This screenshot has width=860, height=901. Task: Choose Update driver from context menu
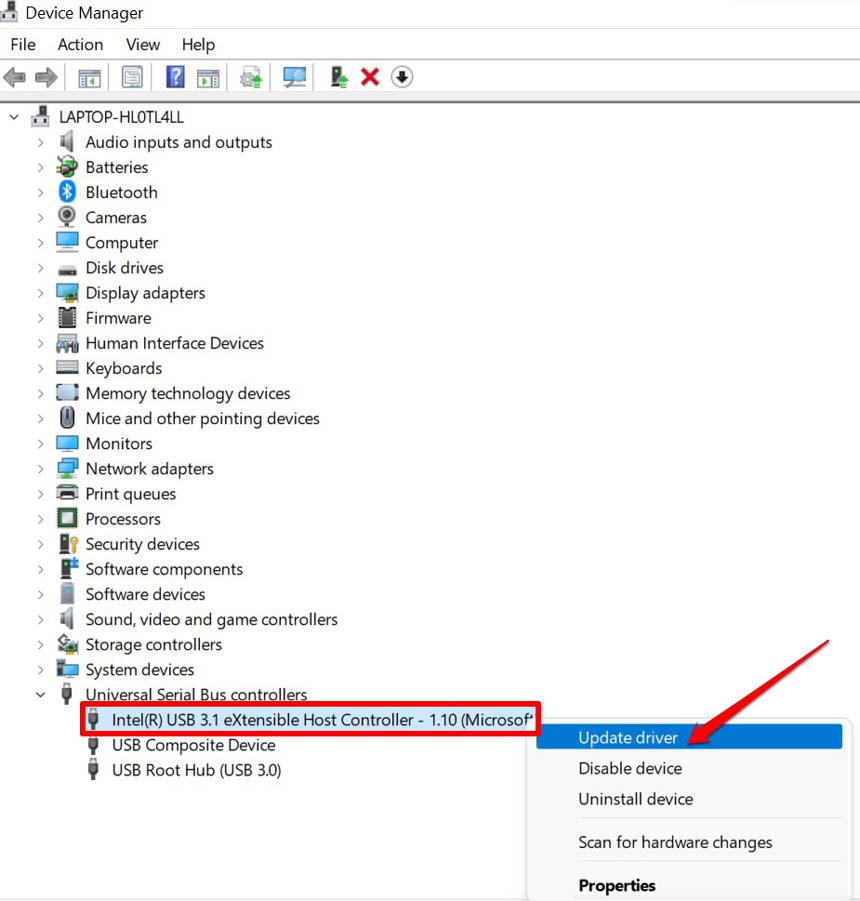pos(628,738)
